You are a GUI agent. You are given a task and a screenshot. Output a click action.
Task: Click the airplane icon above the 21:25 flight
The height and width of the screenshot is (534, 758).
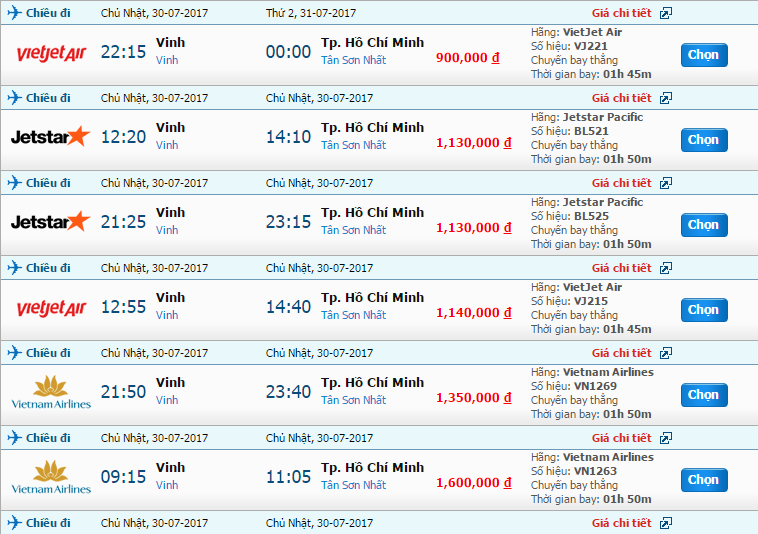coord(15,183)
